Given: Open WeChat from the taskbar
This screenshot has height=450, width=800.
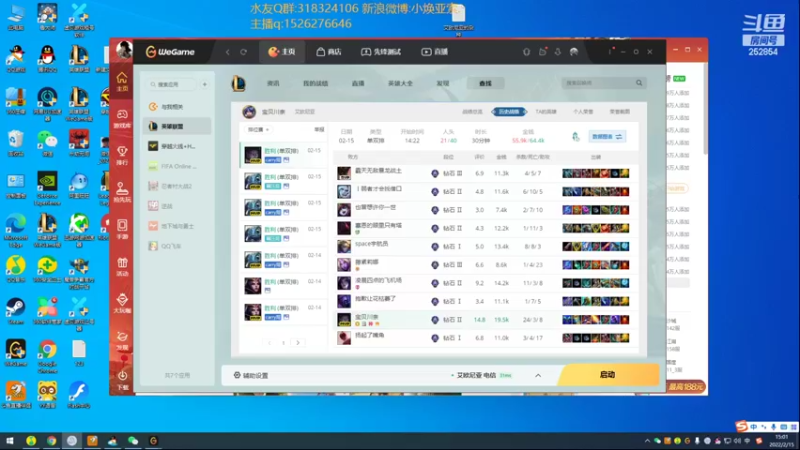Looking at the screenshot, I should (133, 441).
